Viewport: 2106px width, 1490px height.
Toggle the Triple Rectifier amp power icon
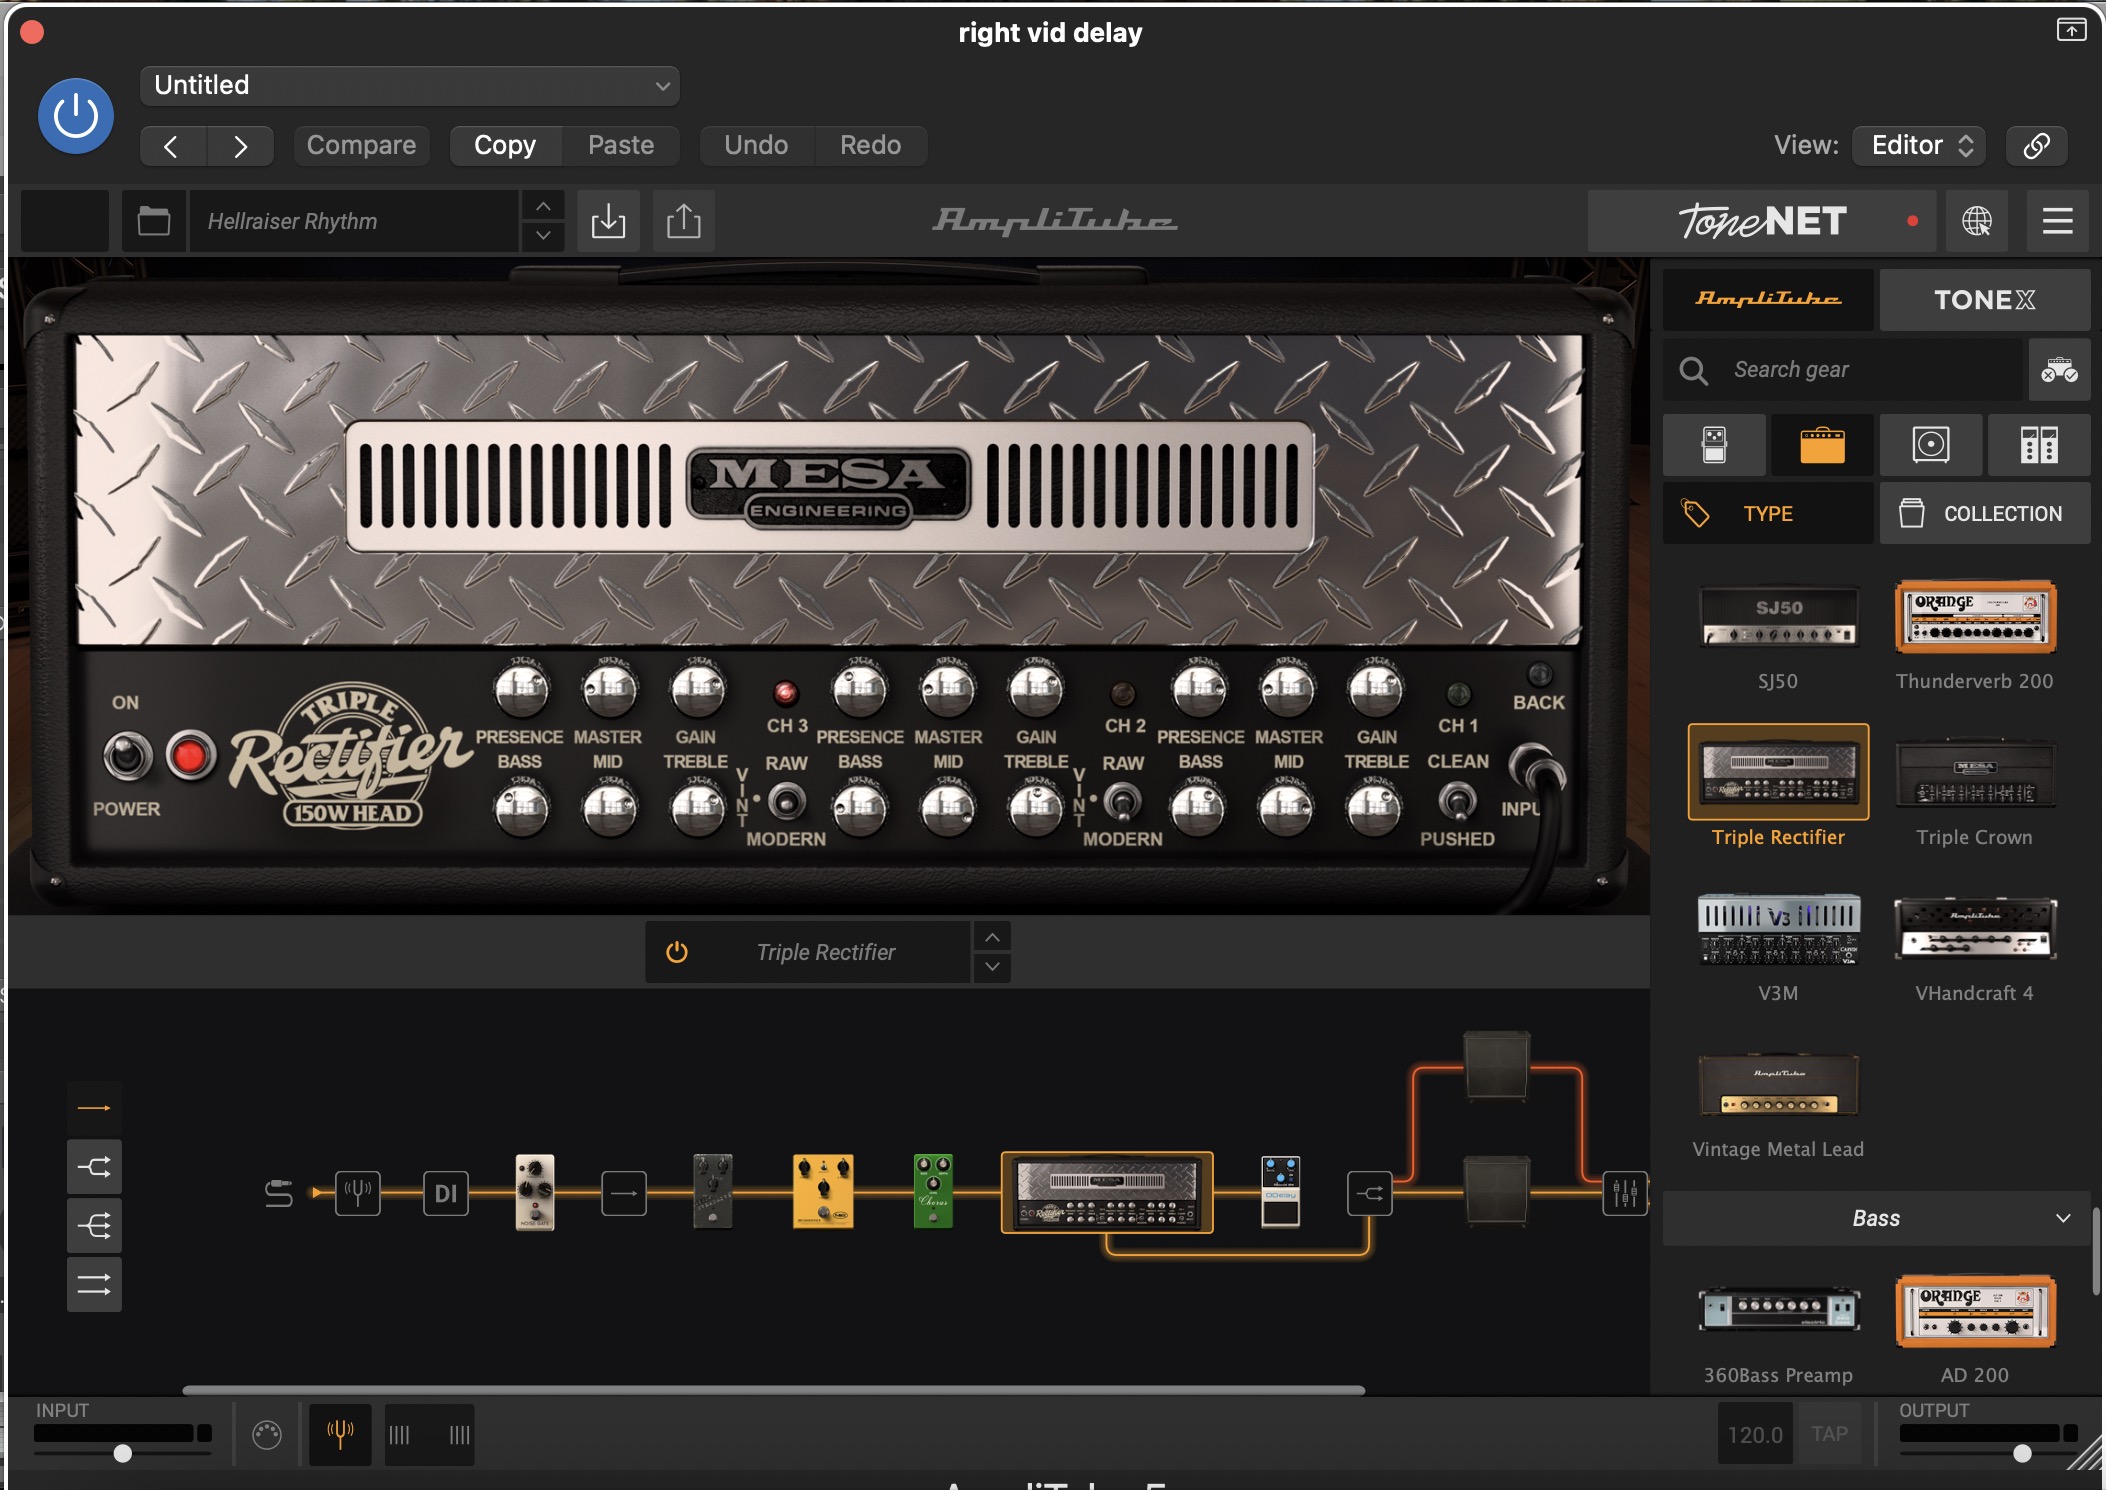click(x=677, y=952)
